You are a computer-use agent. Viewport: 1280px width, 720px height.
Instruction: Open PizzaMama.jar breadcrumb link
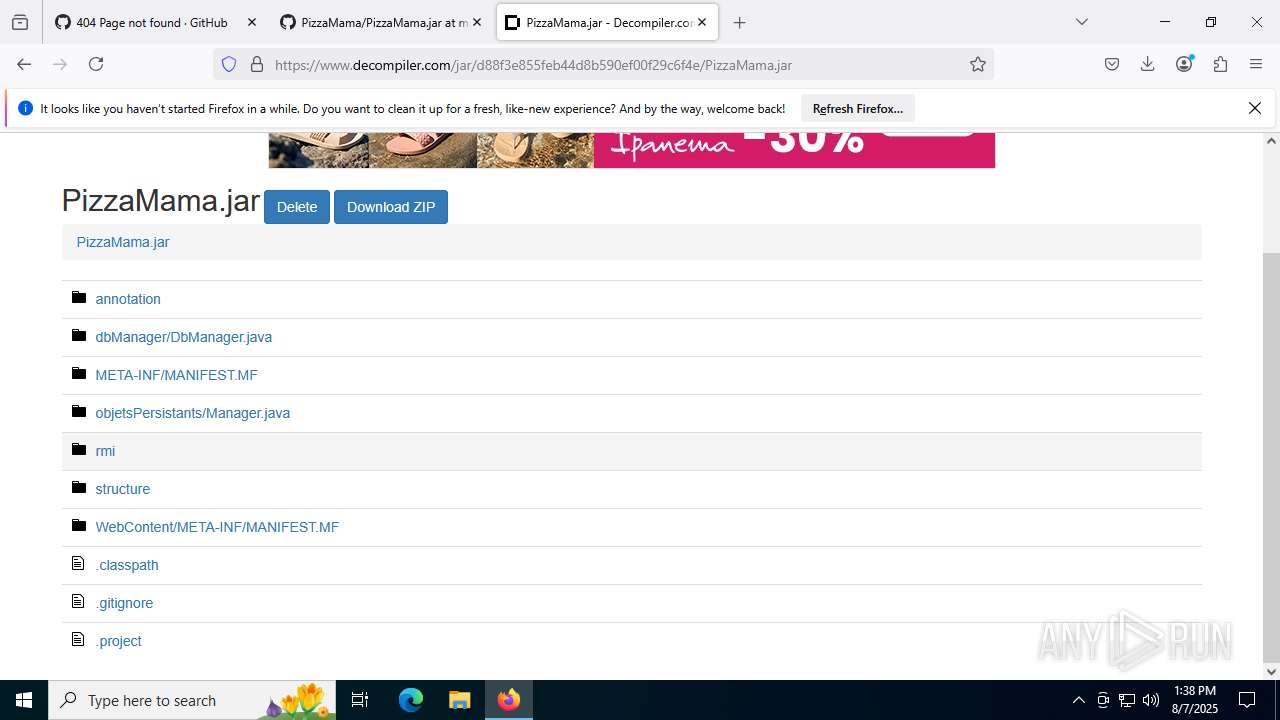click(123, 242)
